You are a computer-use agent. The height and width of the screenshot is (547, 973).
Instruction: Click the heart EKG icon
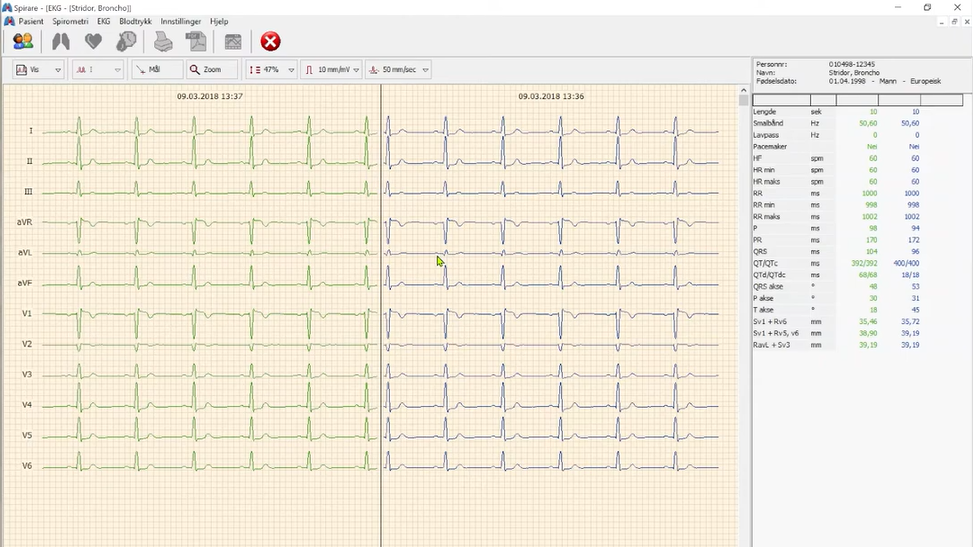click(94, 42)
